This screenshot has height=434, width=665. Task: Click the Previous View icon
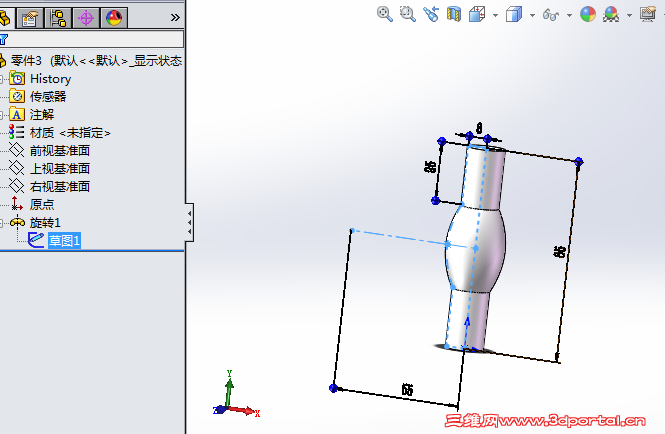(x=431, y=14)
